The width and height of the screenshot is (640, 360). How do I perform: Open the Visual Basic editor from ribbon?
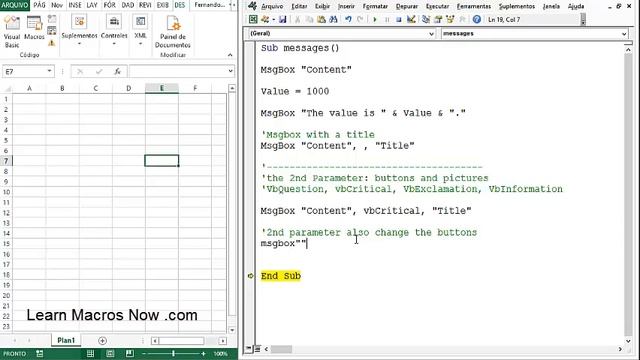click(x=12, y=32)
